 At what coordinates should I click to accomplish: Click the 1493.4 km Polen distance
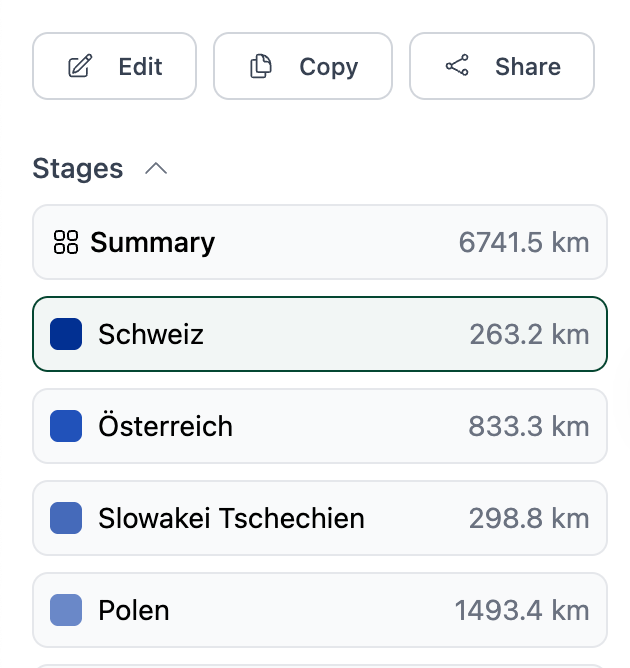click(x=522, y=610)
